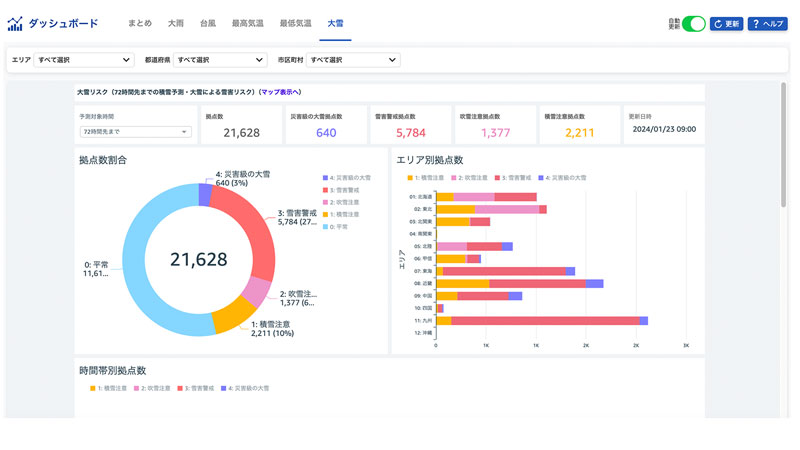Open the 大雨 tab
800x450 pixels.
pyautogui.click(x=176, y=23)
